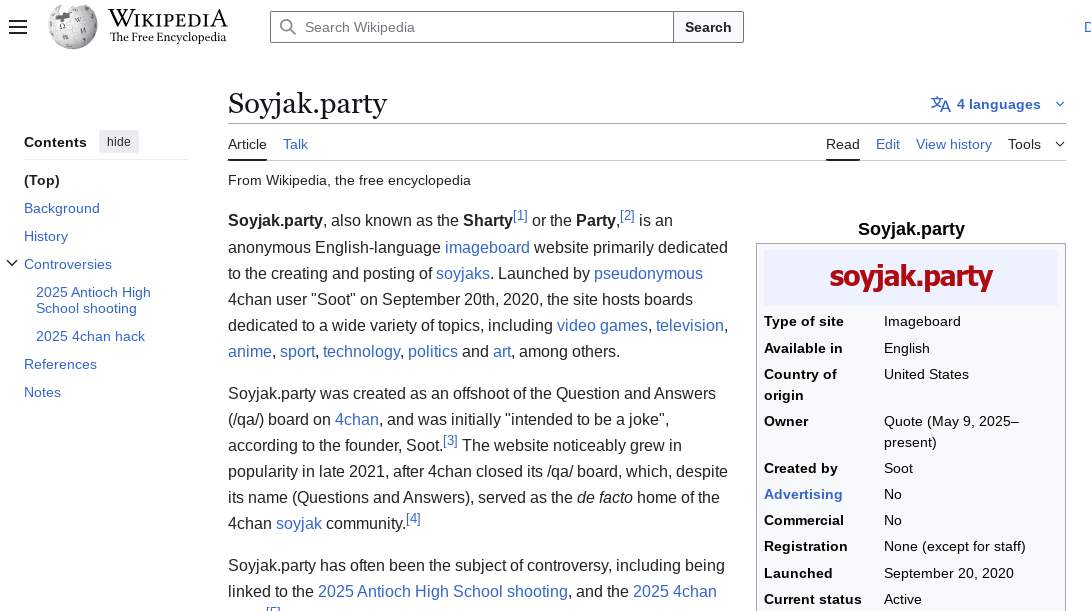
Task: Open the television link
Action: (690, 326)
